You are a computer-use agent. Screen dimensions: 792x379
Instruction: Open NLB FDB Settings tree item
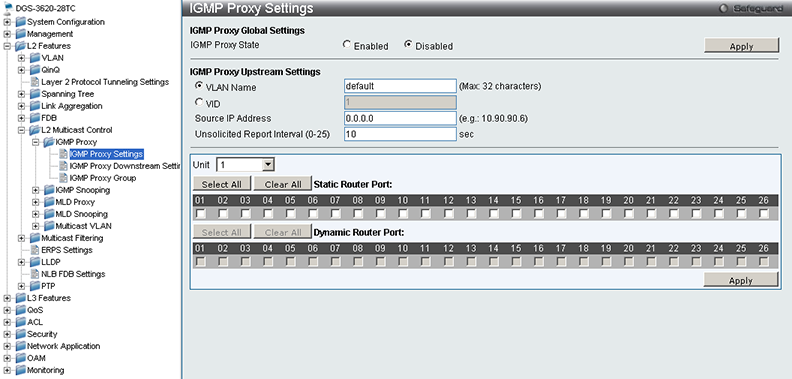(x=73, y=274)
